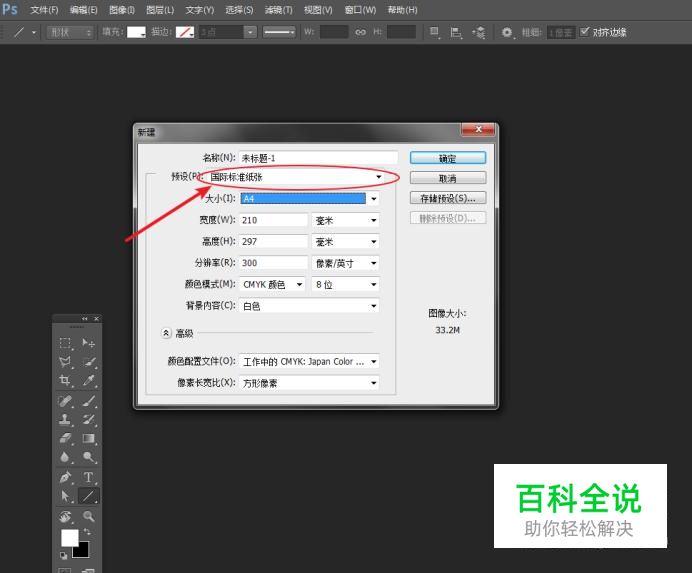
Task: Select the Eraser tool
Action: 65,438
